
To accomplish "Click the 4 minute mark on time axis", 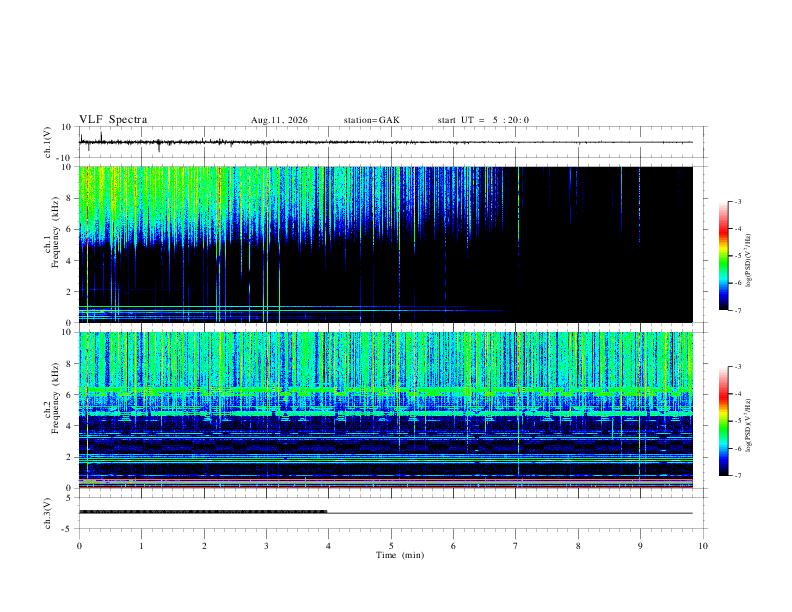I will [328, 546].
